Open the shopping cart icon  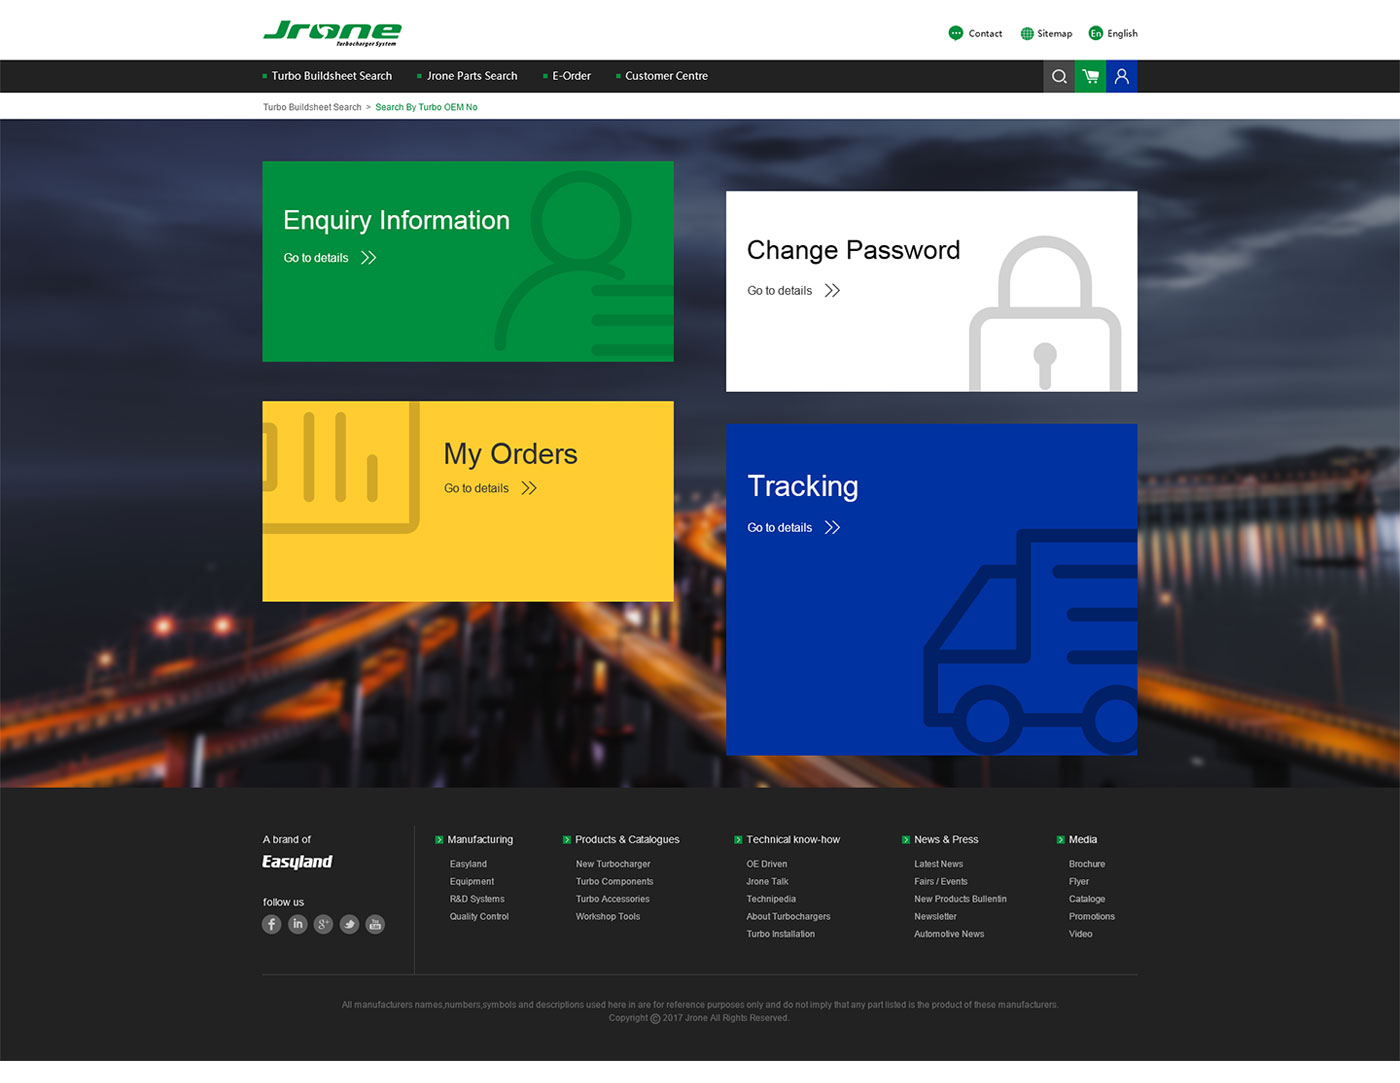coord(1090,76)
